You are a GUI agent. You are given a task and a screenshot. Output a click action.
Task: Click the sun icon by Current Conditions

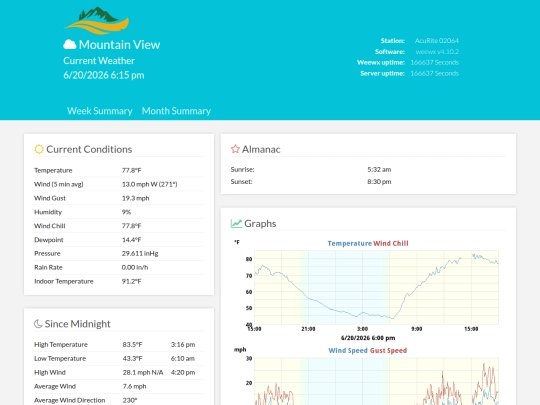click(x=39, y=149)
